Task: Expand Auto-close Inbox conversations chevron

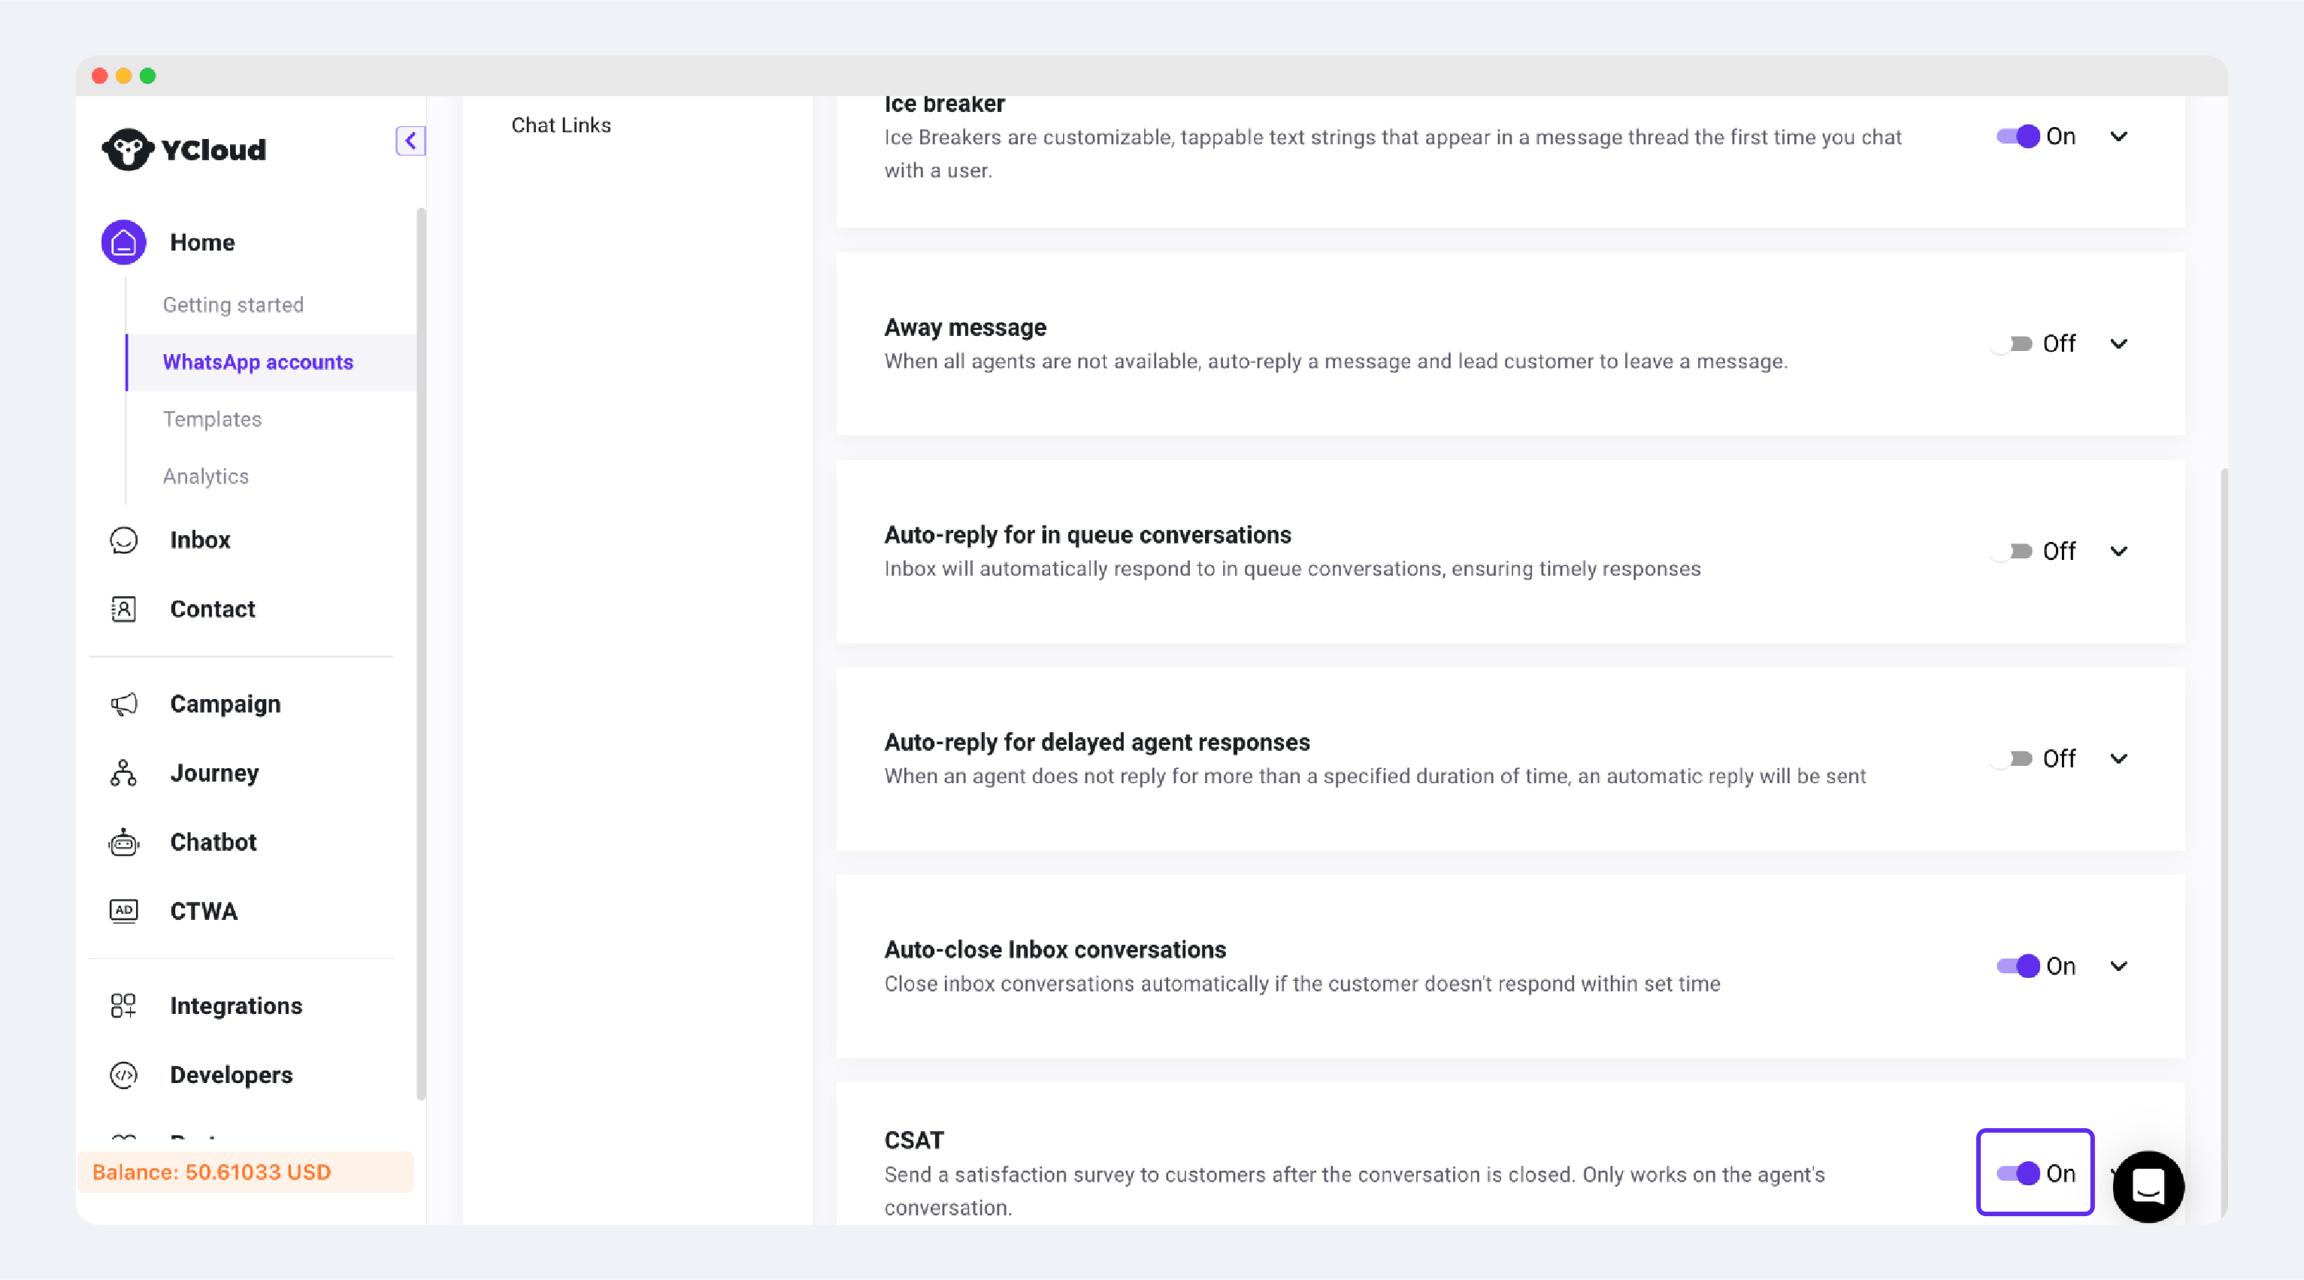Action: coord(2118,966)
